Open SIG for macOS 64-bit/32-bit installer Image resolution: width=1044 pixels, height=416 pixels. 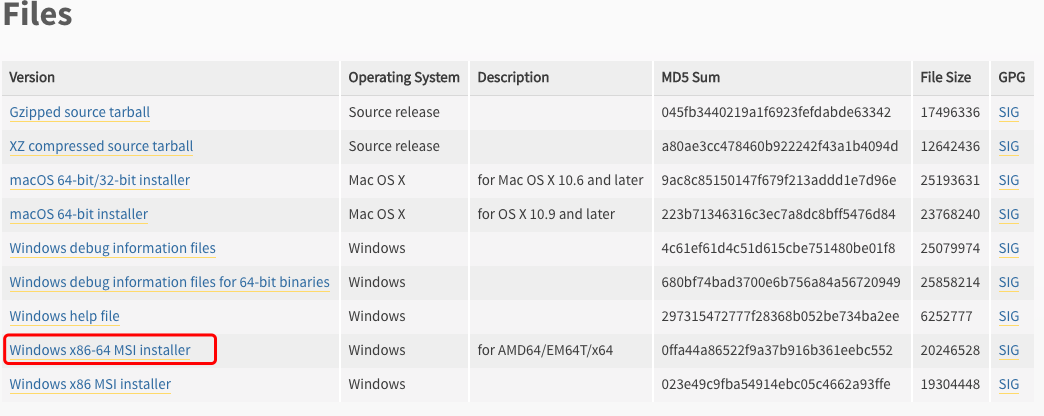(1008, 180)
